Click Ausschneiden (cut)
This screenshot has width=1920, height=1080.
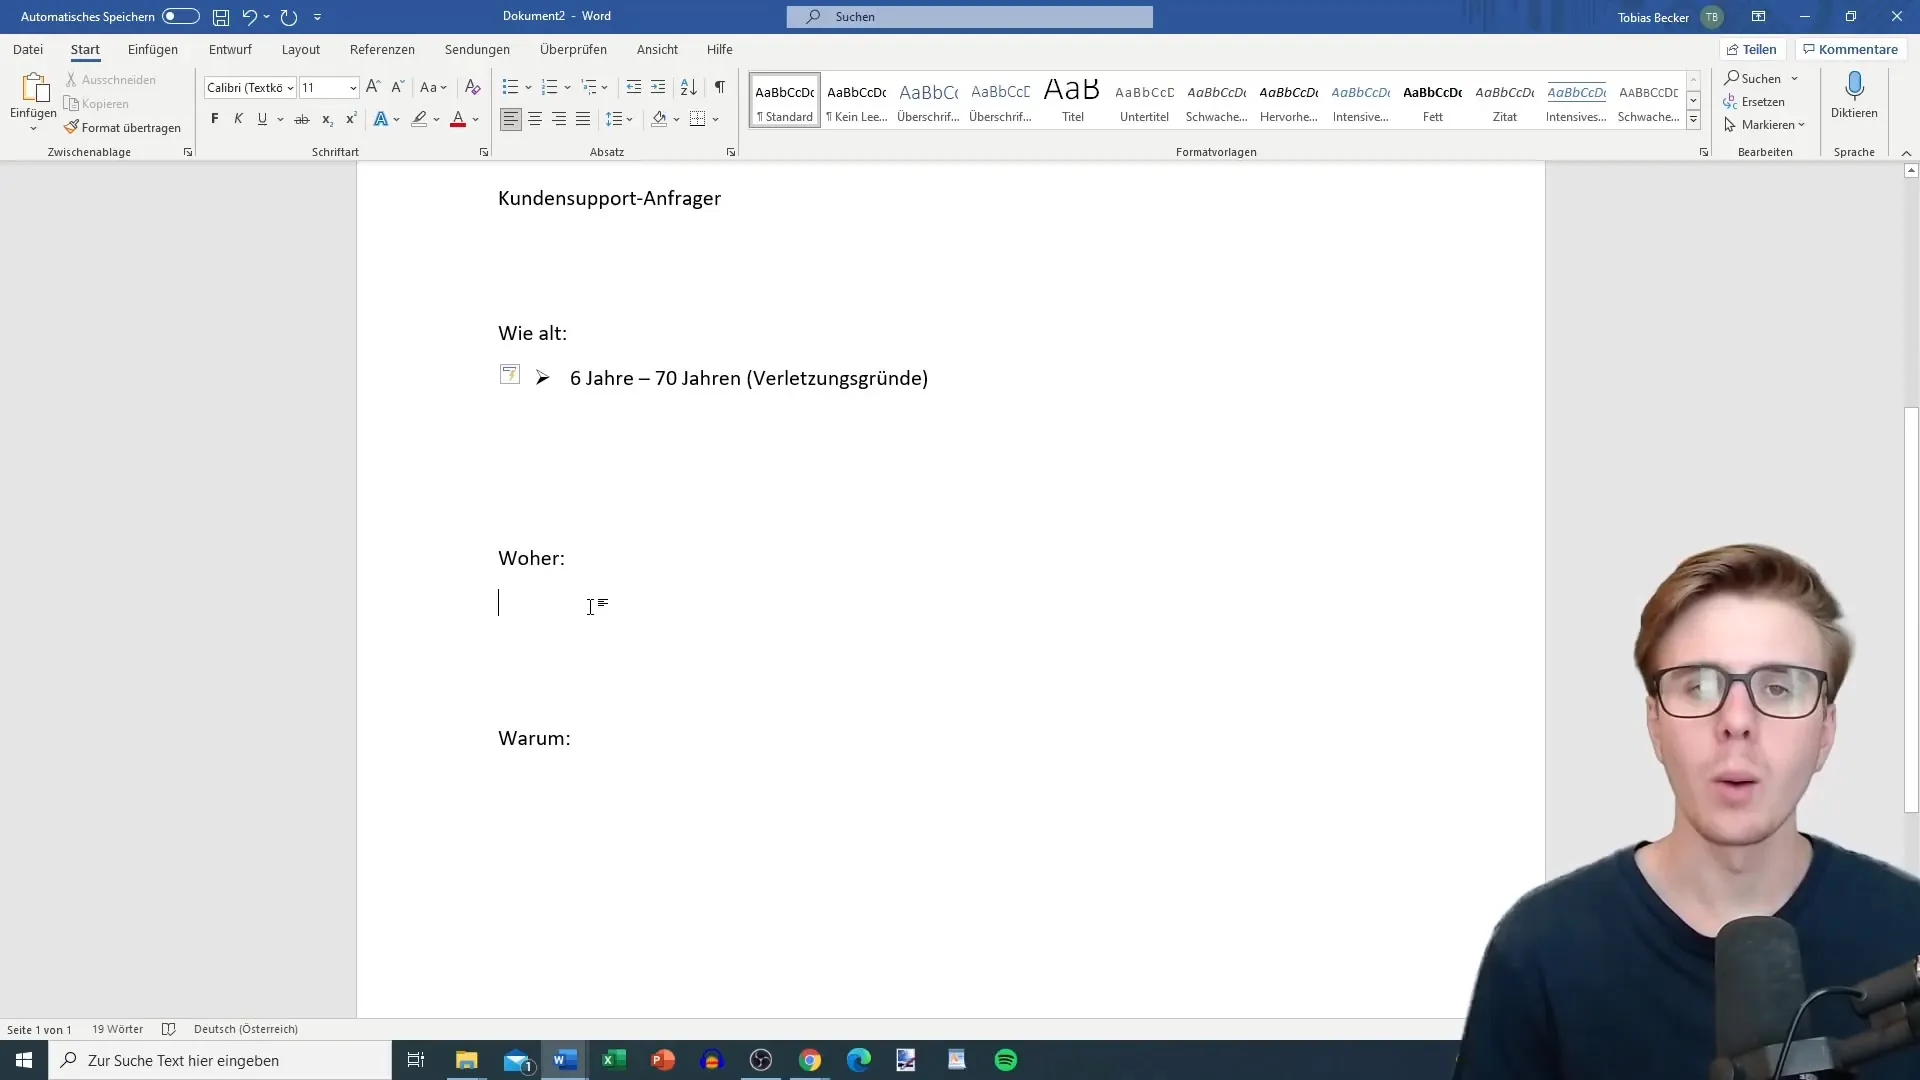[x=110, y=79]
